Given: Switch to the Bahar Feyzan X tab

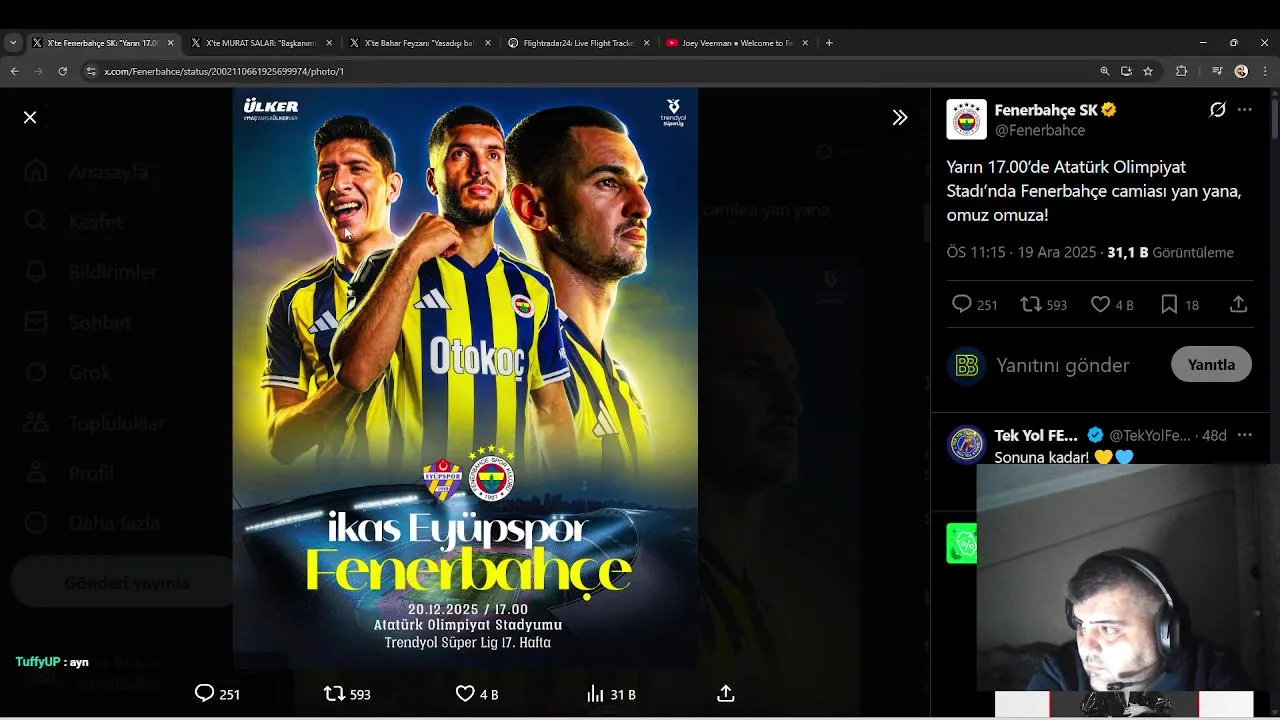Looking at the screenshot, I should pyautogui.click(x=418, y=43).
